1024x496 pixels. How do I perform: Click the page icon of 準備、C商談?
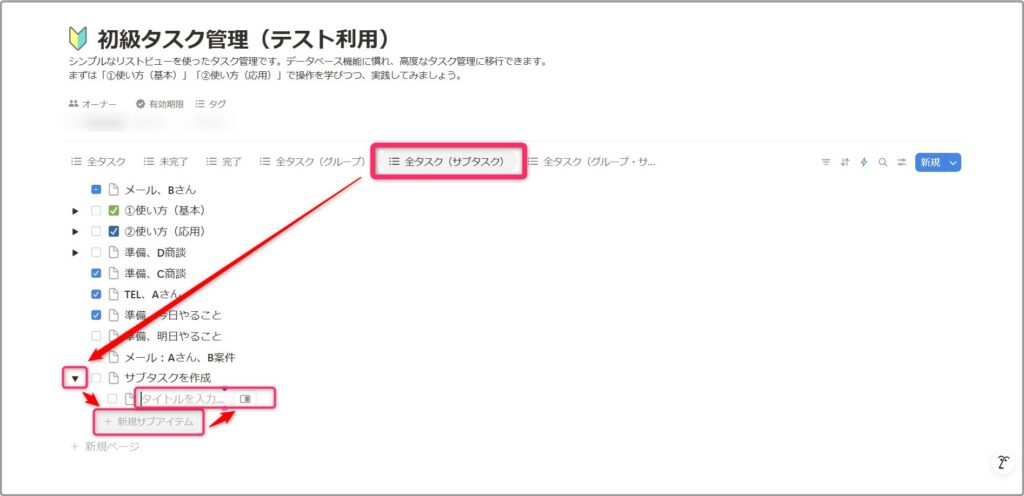tap(114, 273)
